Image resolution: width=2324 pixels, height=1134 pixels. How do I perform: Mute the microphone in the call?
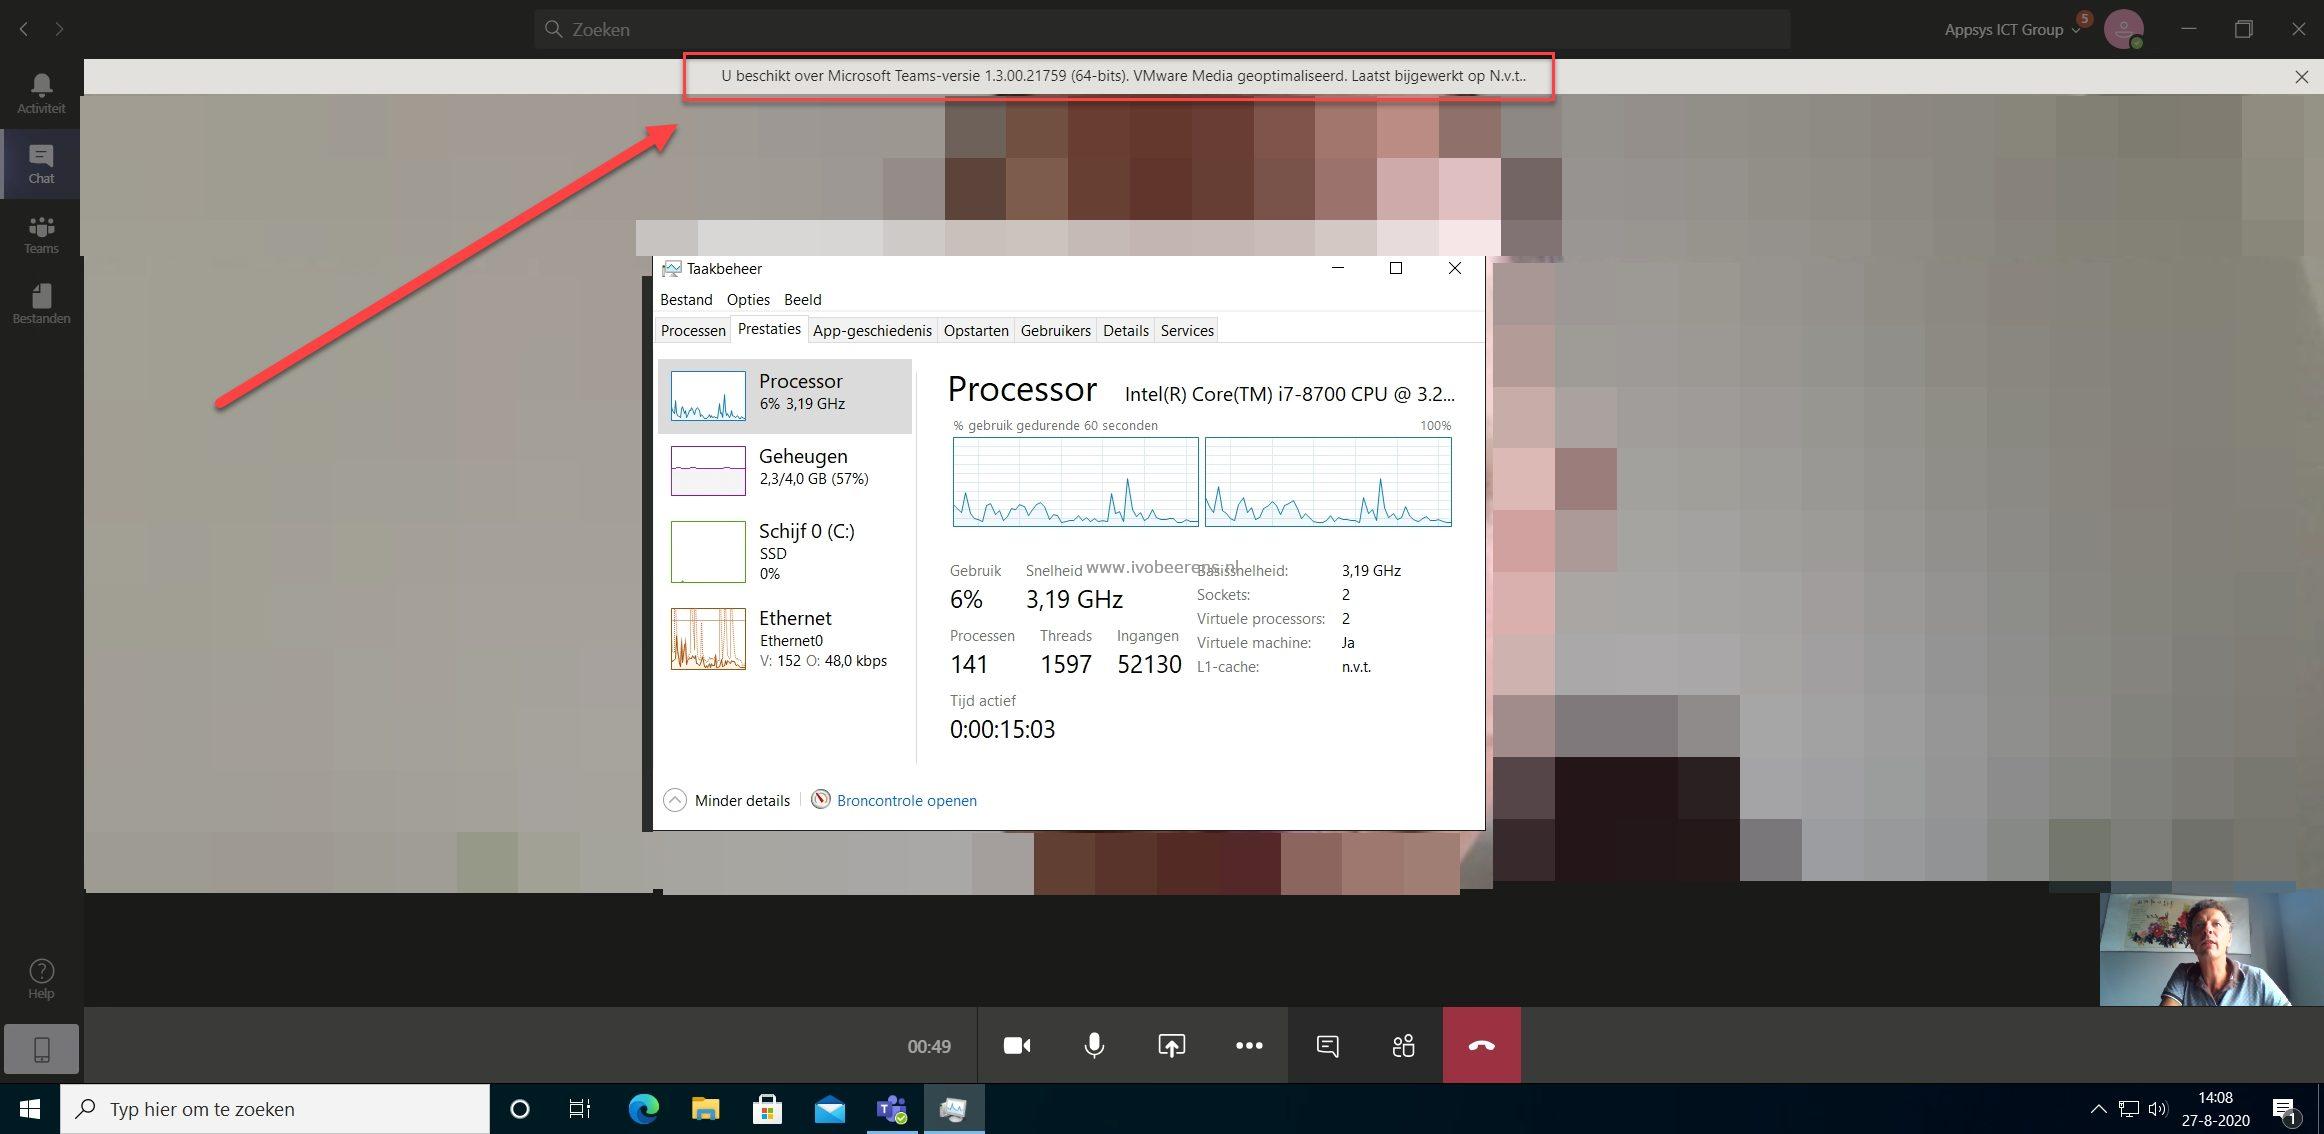pos(1094,1045)
